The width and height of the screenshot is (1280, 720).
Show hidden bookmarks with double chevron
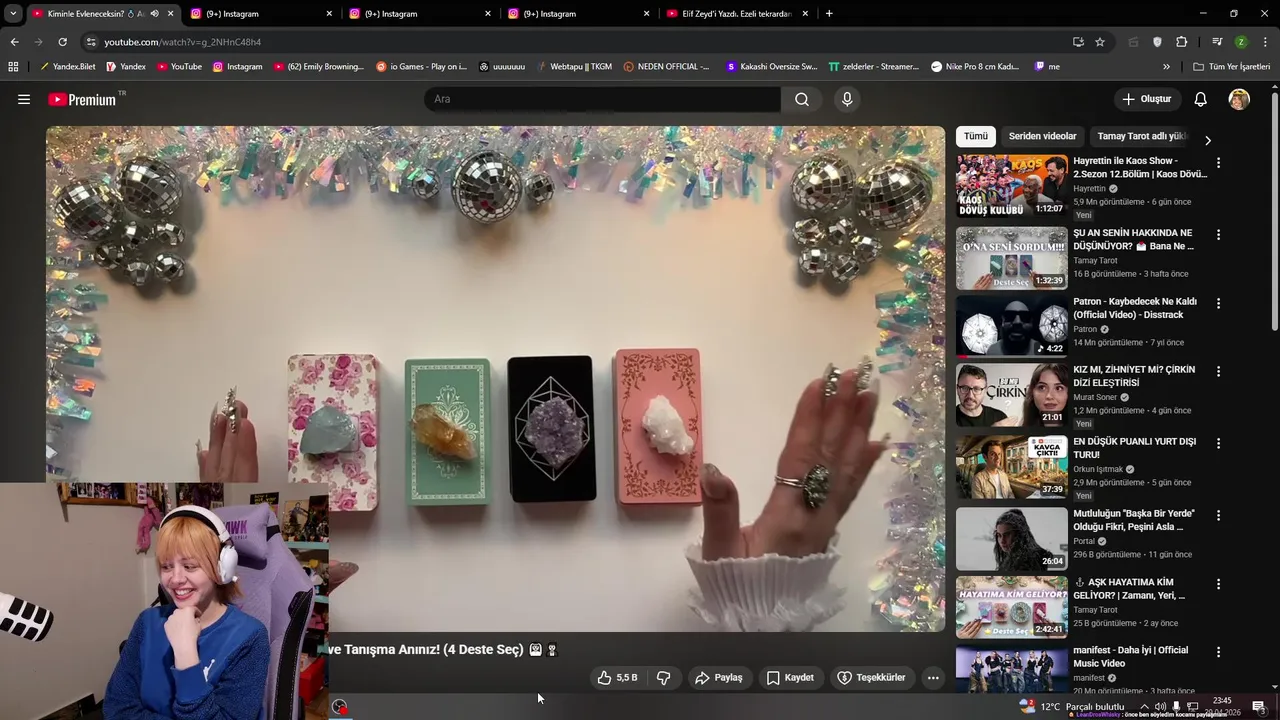point(1166,66)
